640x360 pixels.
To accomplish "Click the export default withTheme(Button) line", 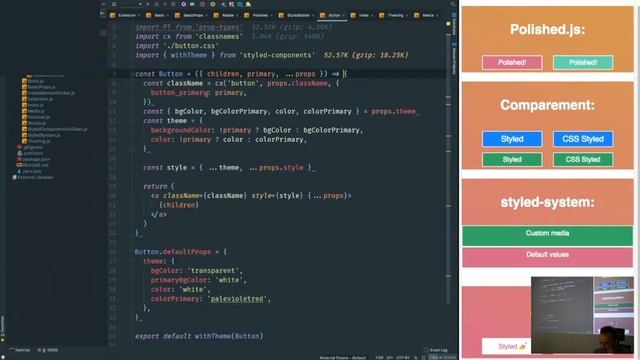I will click(199, 336).
